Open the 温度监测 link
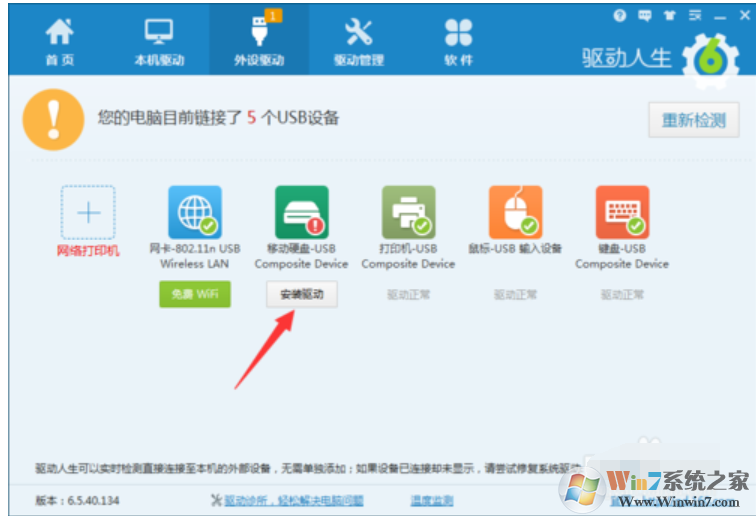This screenshot has width=756, height=516. pos(432,501)
